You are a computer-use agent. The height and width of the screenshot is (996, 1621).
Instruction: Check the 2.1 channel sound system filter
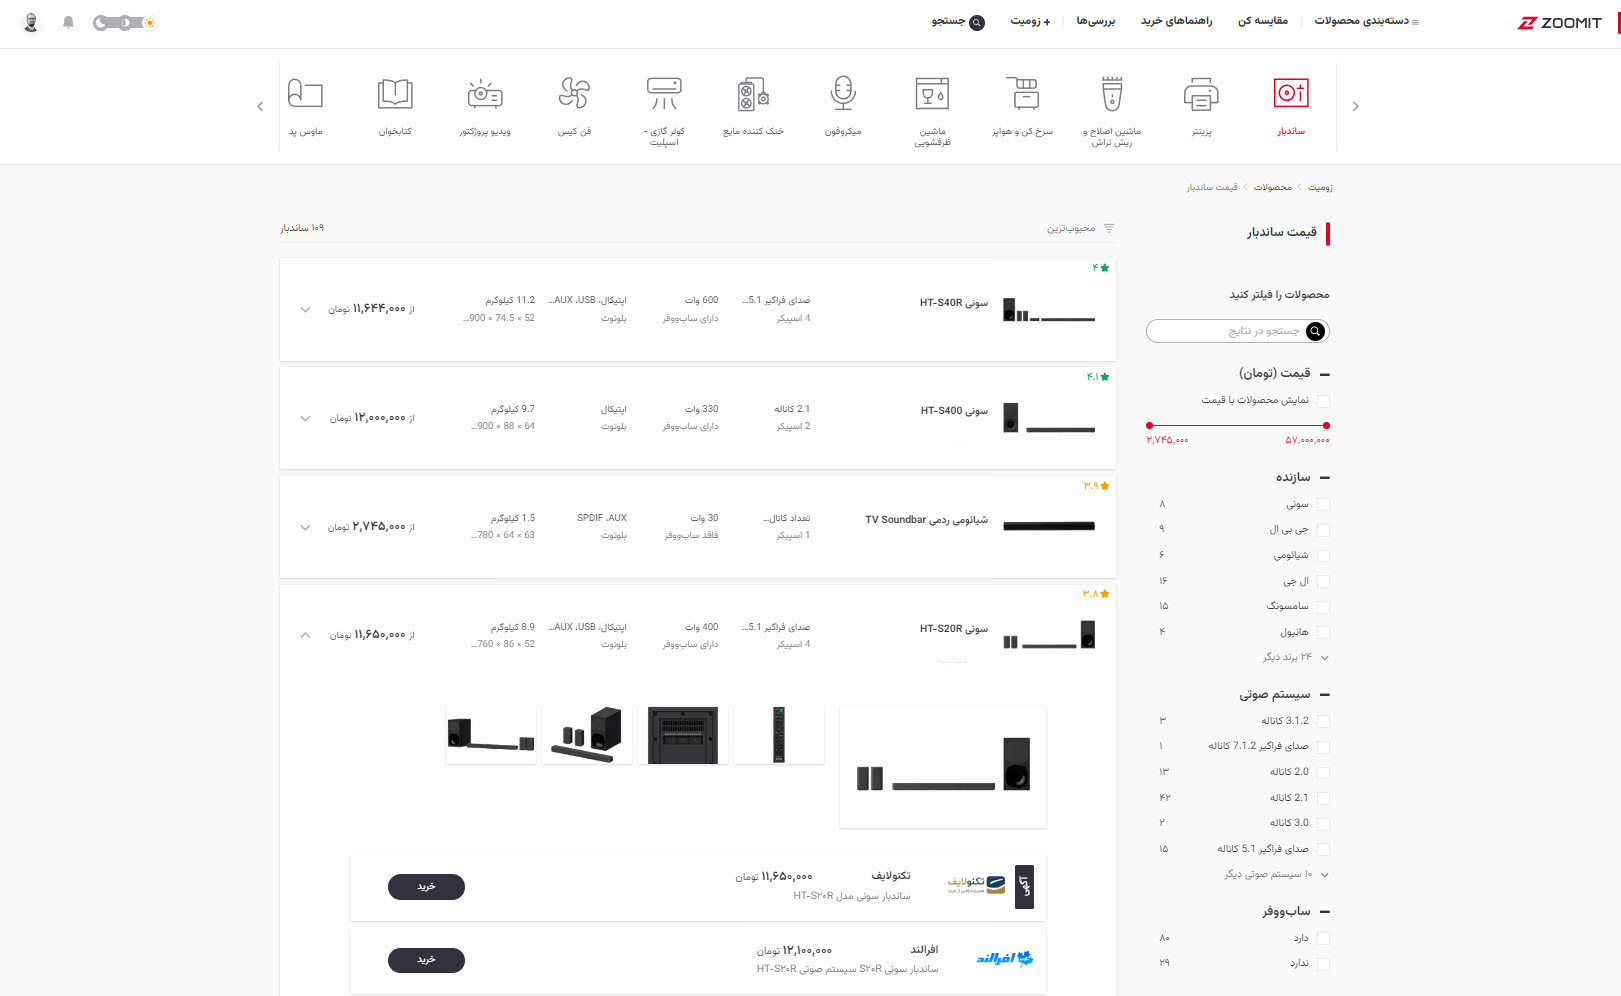tap(1323, 798)
